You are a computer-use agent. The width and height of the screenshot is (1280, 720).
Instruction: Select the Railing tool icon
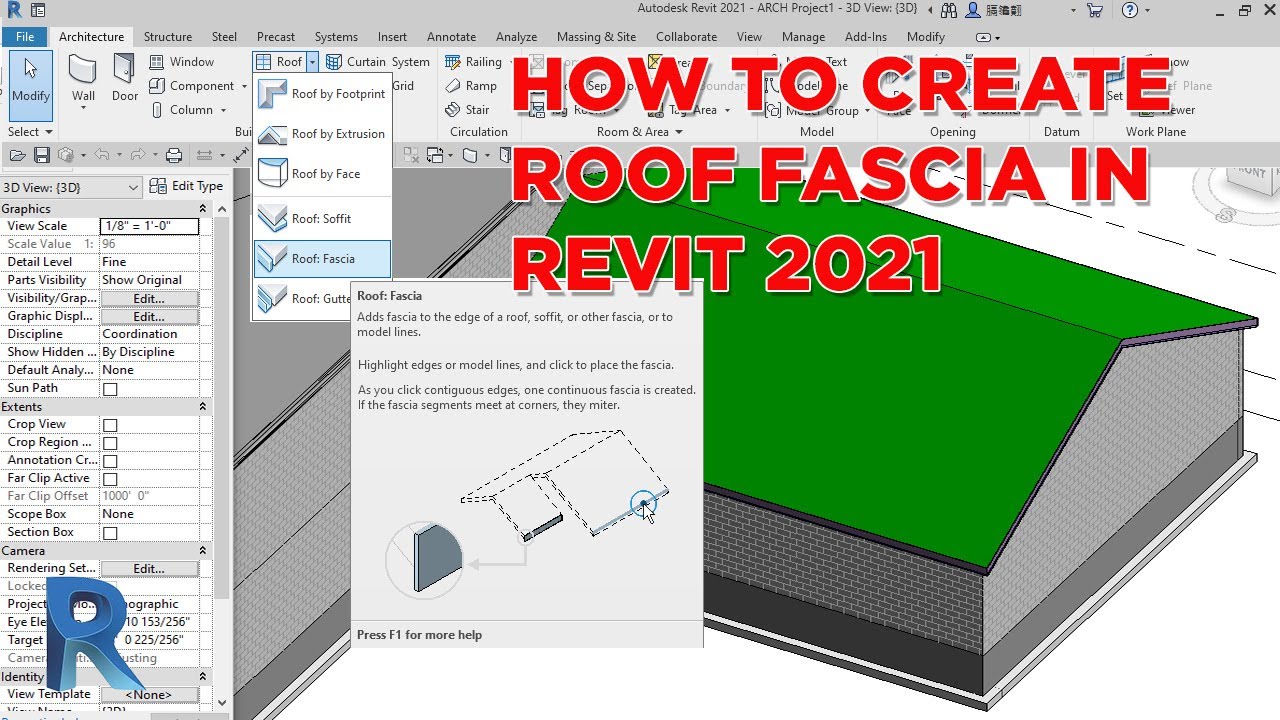(453, 62)
